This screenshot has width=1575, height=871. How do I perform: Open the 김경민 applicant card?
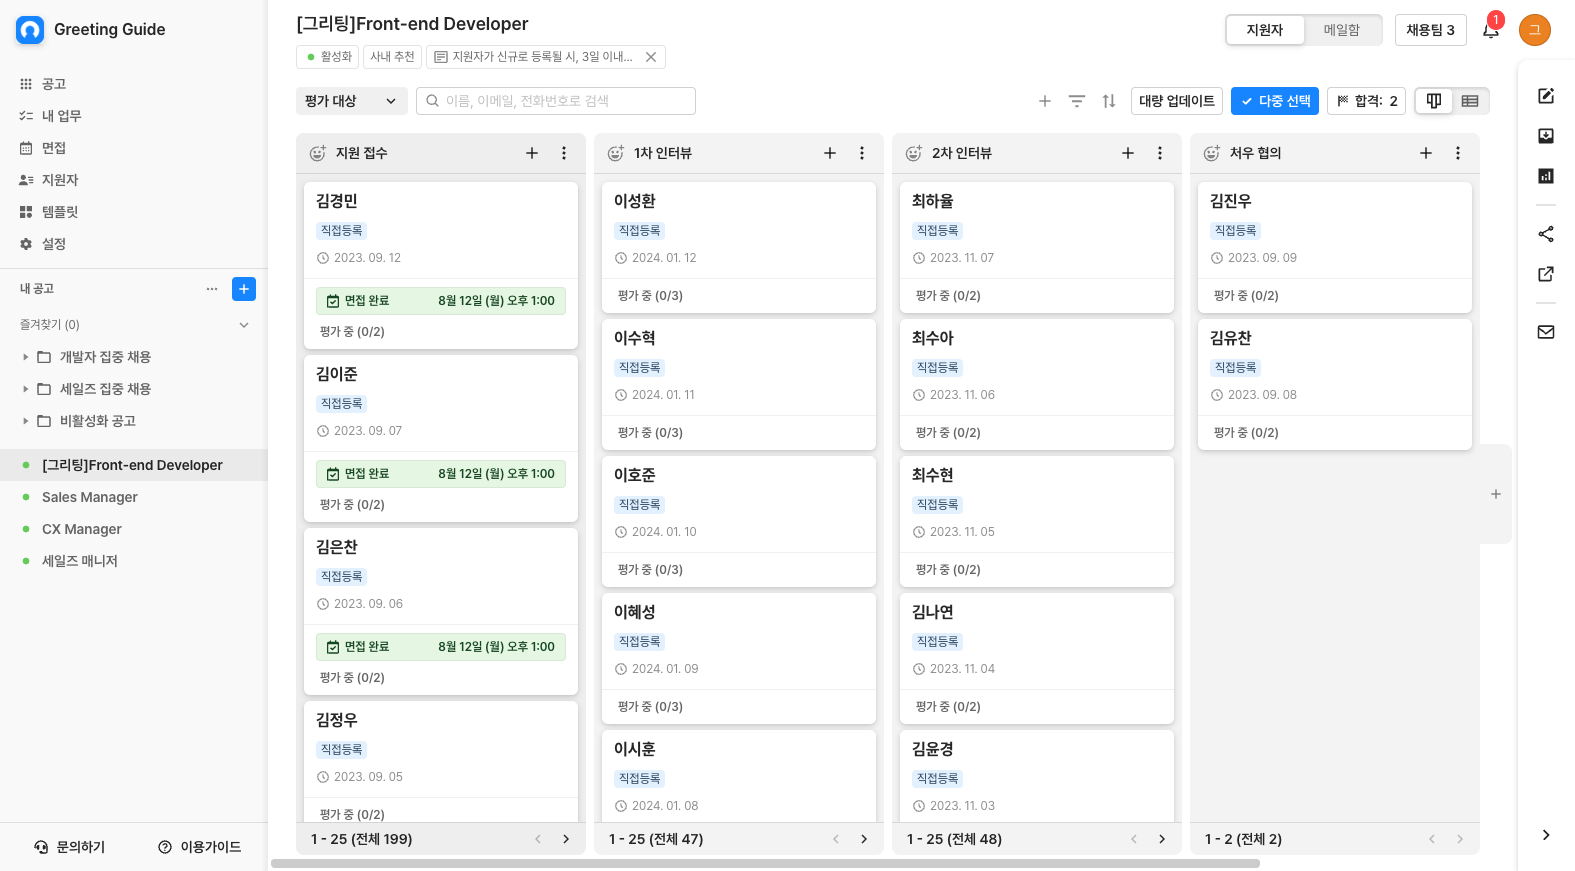point(441,265)
